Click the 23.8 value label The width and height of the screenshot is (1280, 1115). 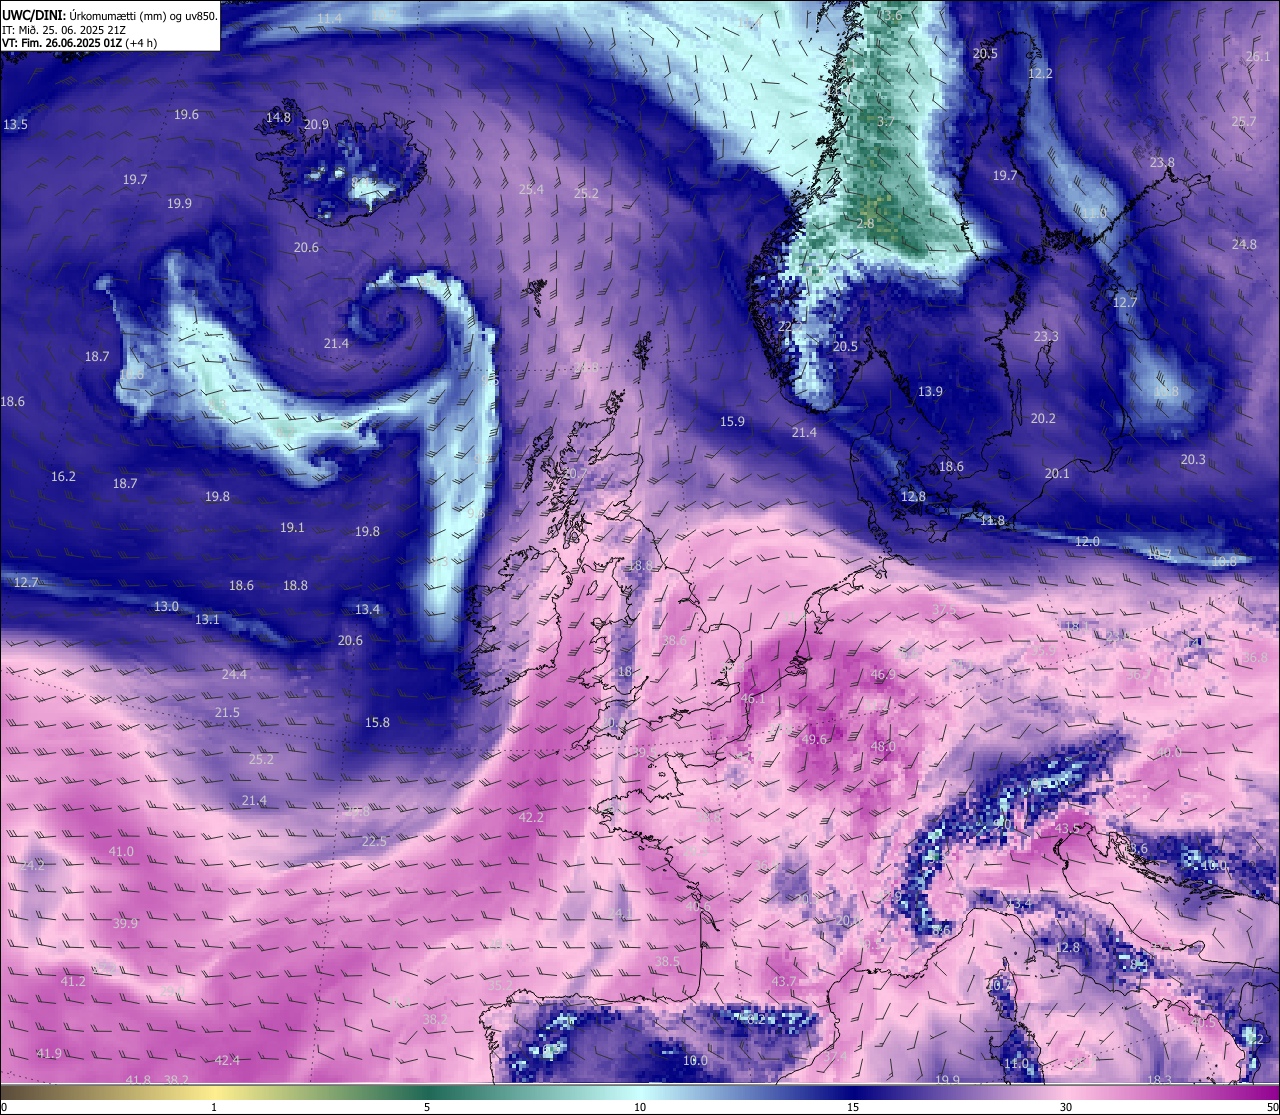pyautogui.click(x=1162, y=163)
